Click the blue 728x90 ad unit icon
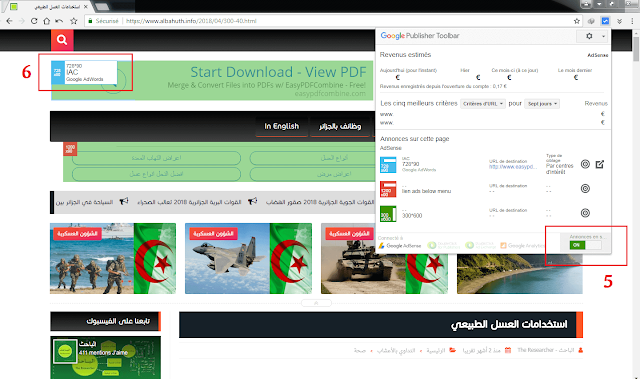 click(x=388, y=165)
